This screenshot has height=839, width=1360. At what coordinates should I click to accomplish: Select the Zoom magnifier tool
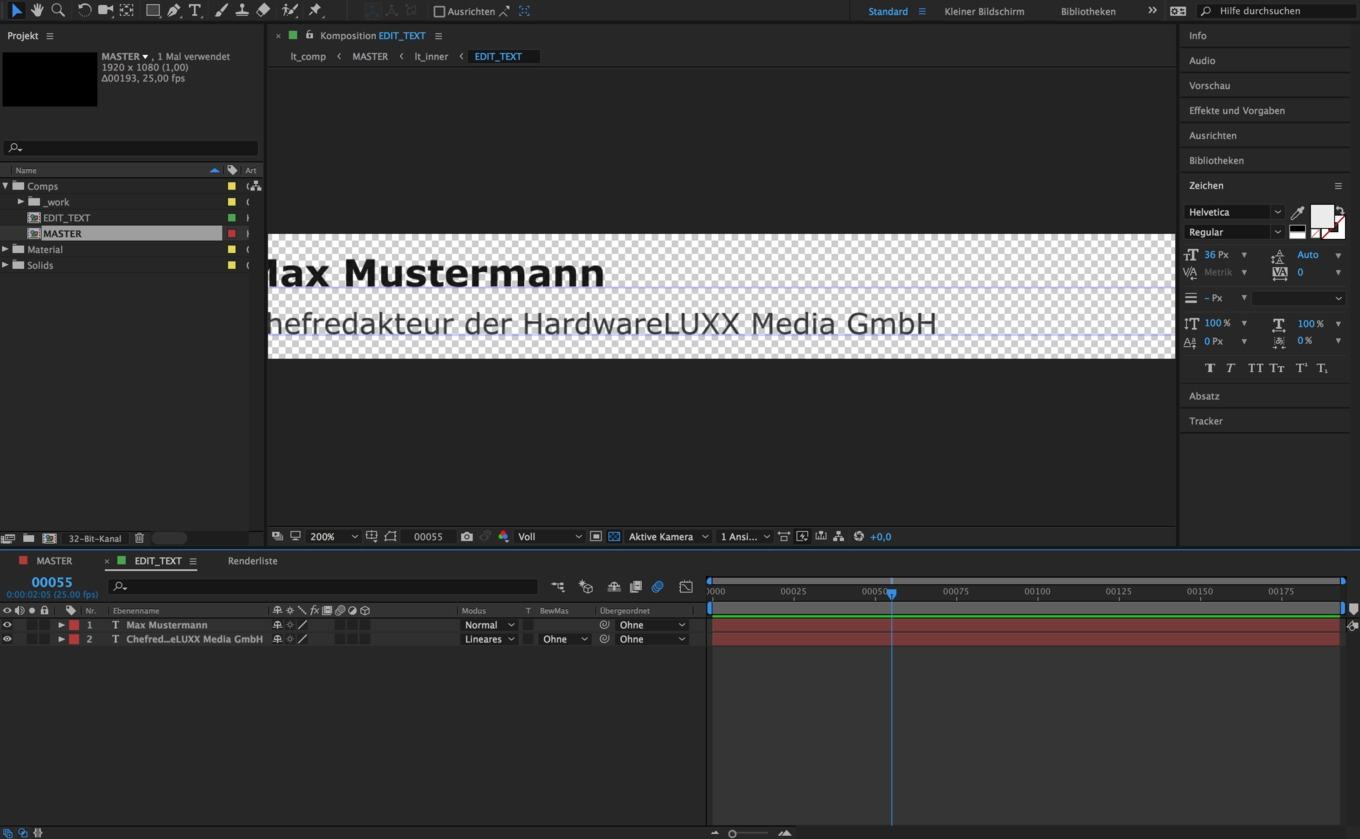(x=58, y=10)
